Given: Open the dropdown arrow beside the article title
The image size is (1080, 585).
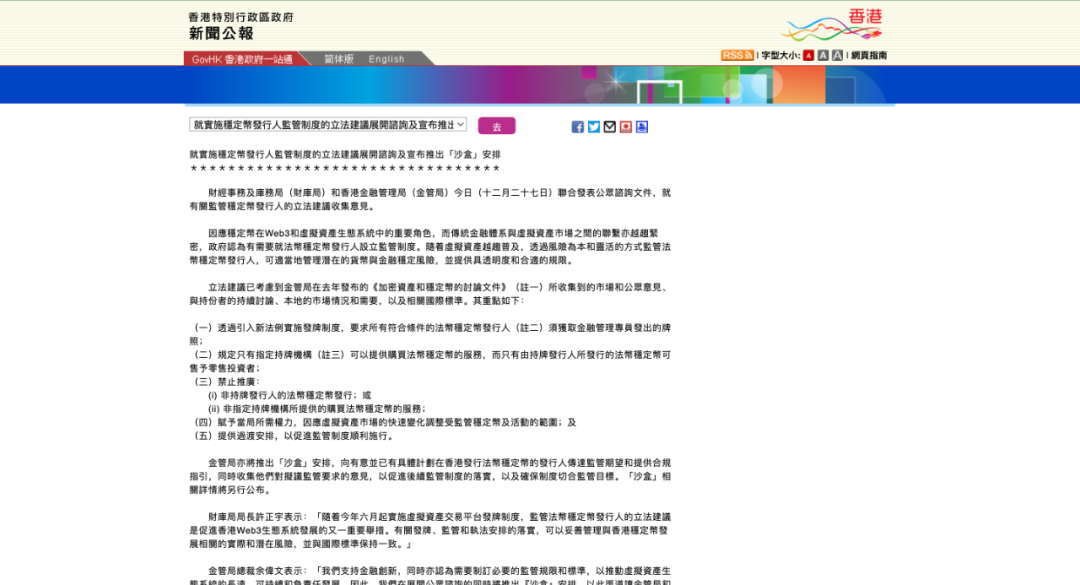Looking at the screenshot, I should (459, 124).
